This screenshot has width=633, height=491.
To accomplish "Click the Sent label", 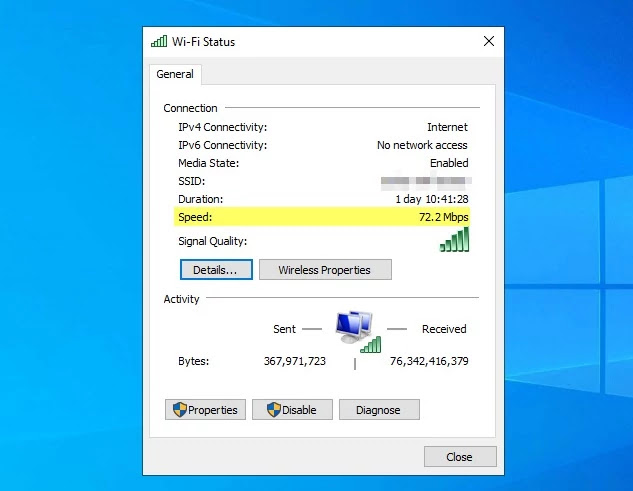I will coord(284,329).
